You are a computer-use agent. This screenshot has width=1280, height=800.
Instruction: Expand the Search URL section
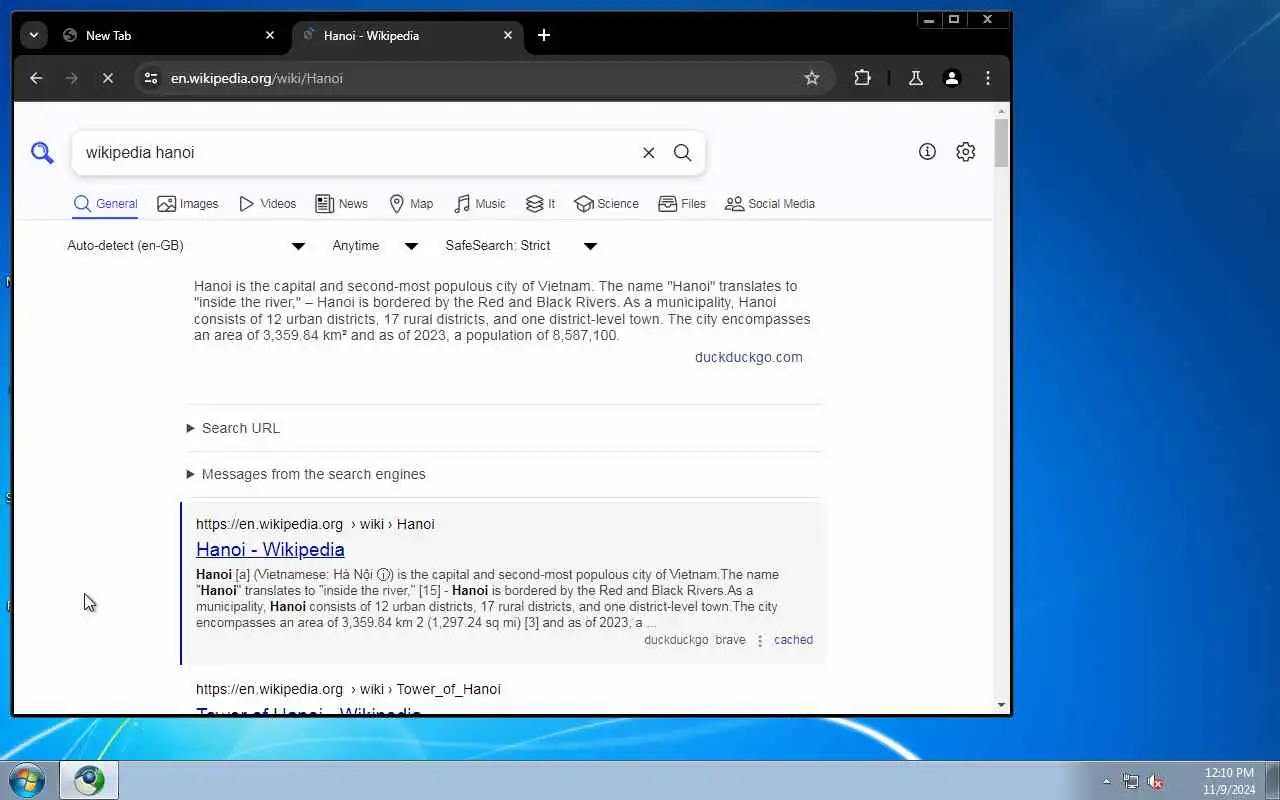pyautogui.click(x=233, y=428)
